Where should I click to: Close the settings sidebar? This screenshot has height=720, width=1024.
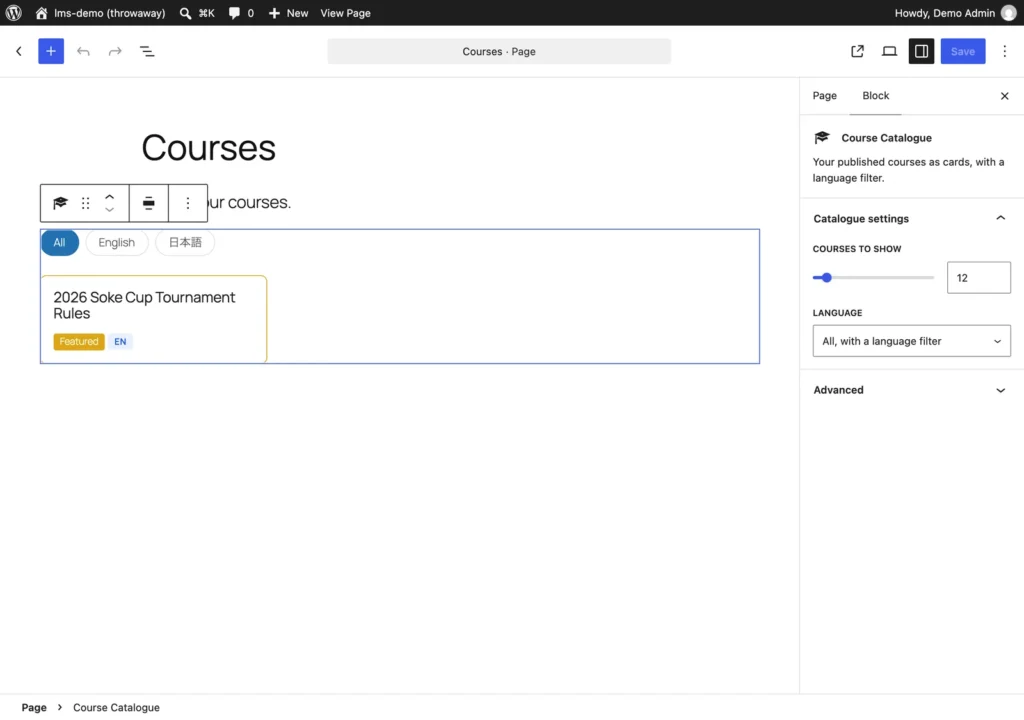pos(1004,96)
